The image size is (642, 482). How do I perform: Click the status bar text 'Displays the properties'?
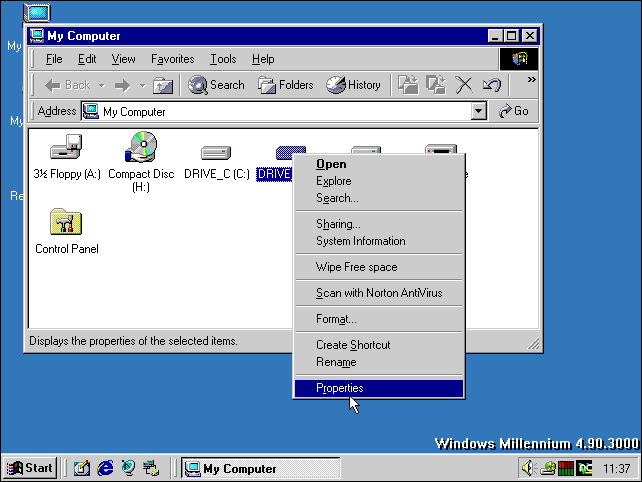pos(133,341)
